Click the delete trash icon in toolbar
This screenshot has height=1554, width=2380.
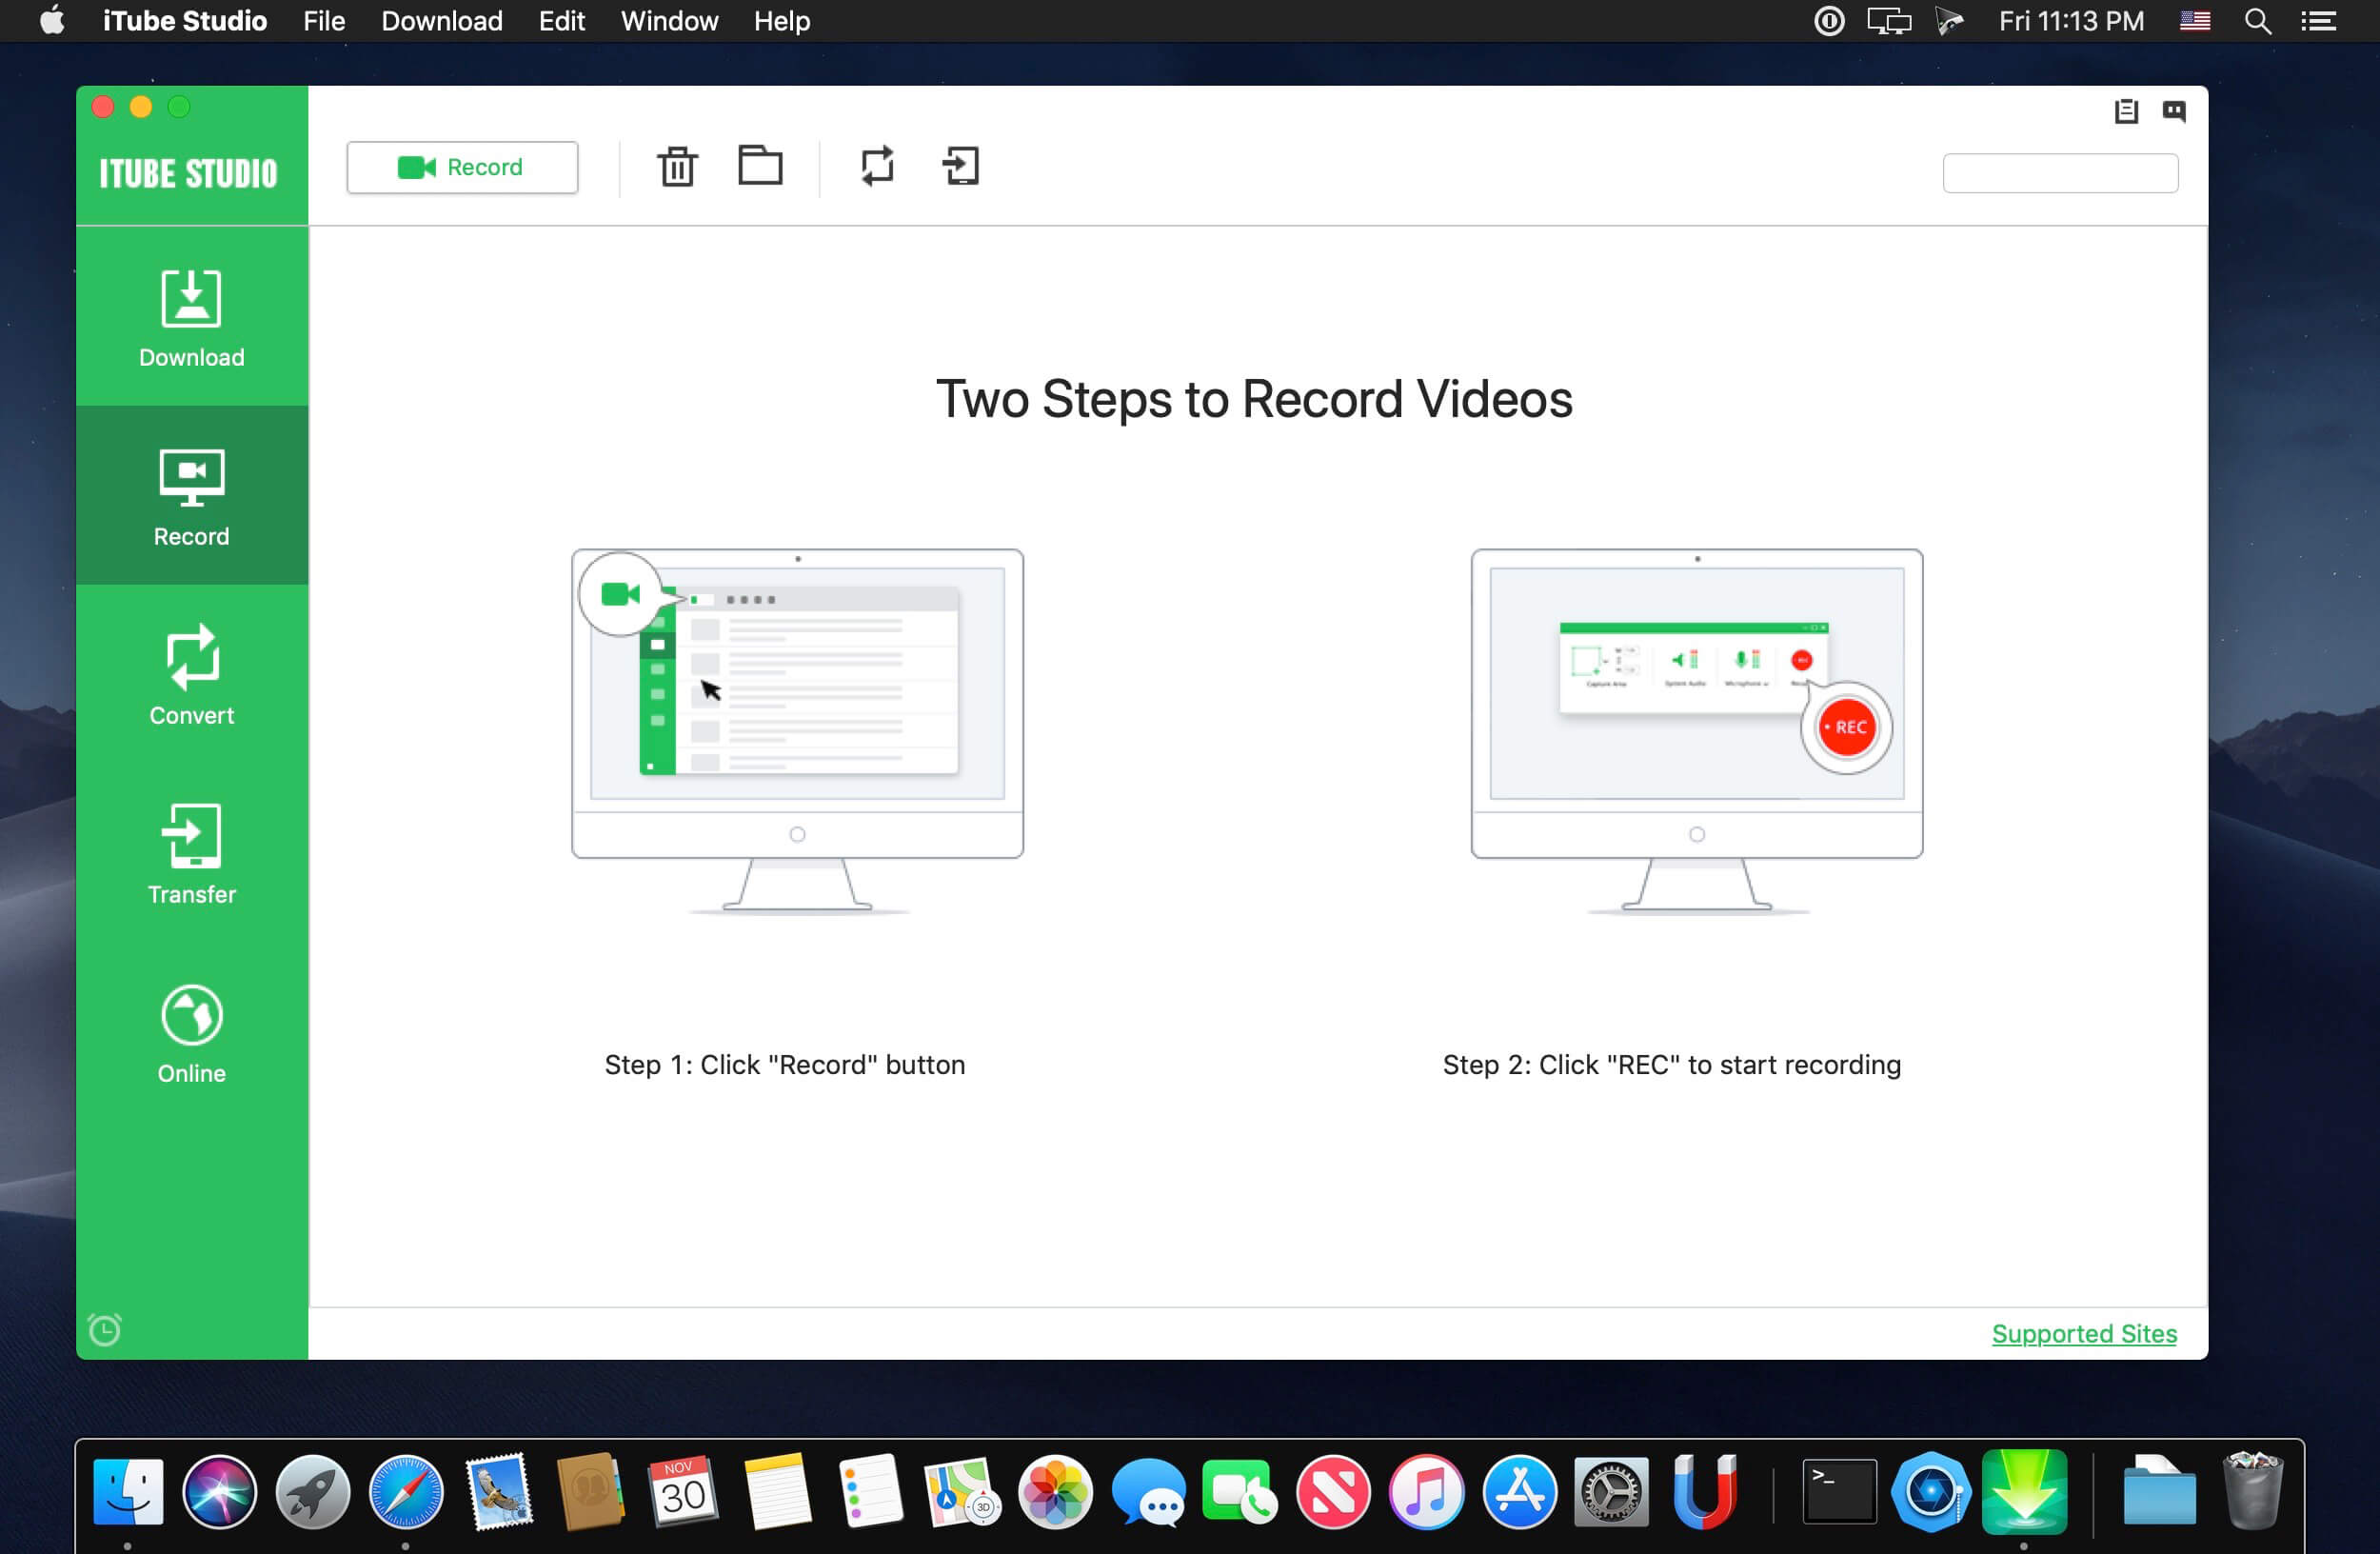675,167
